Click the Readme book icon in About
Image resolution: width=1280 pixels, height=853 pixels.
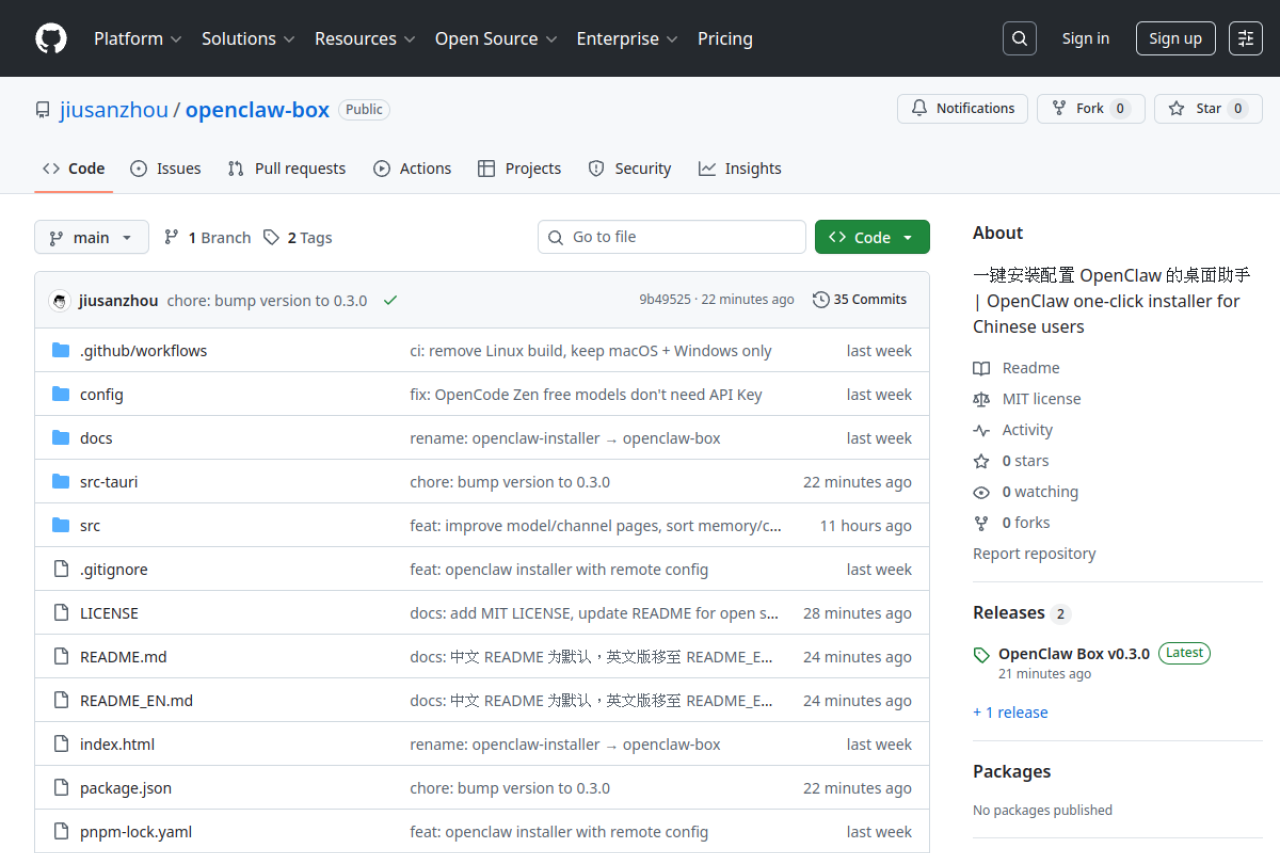click(x=982, y=368)
